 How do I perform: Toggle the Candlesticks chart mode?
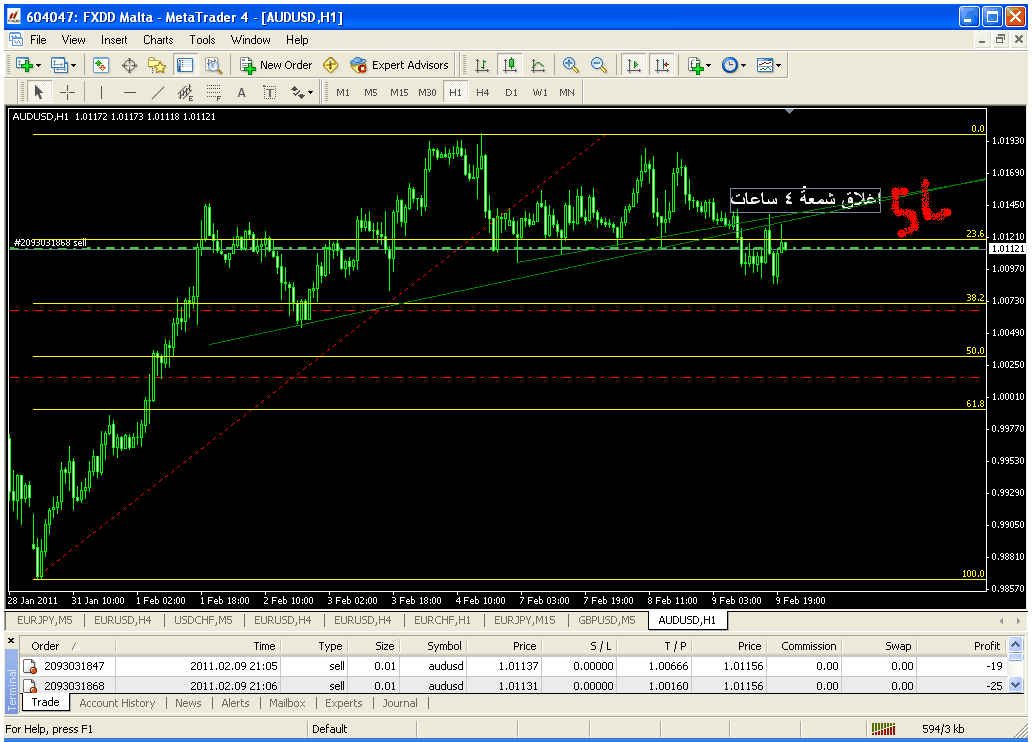point(510,65)
